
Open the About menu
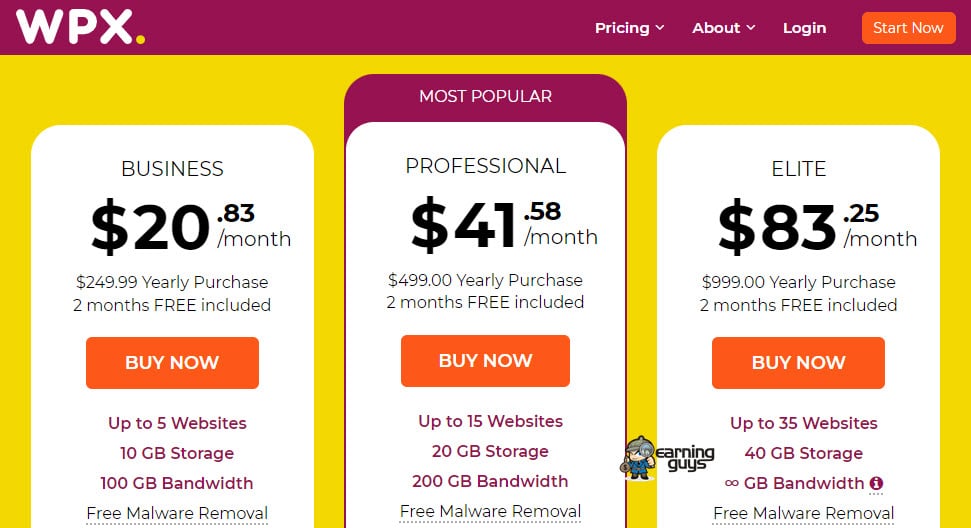(x=716, y=28)
